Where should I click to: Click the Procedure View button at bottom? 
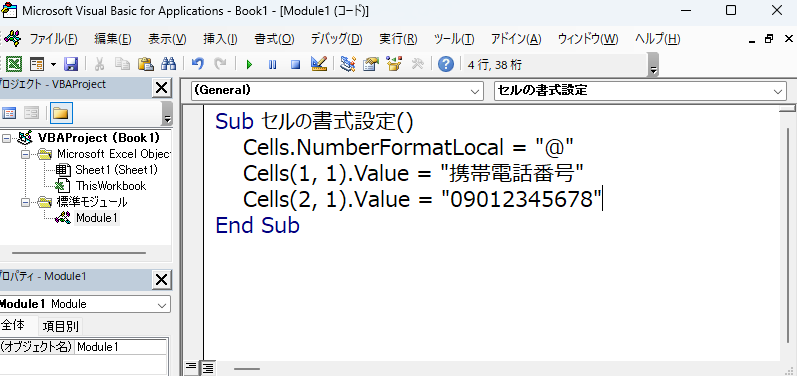191,366
